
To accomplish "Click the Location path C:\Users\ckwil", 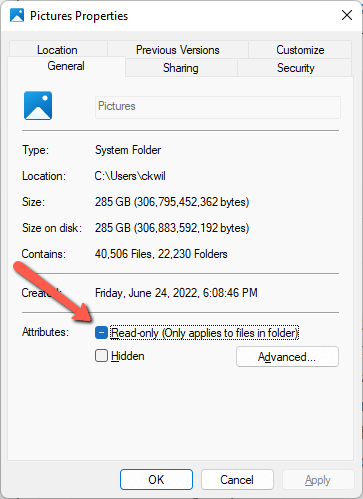I will pyautogui.click(x=130, y=176).
